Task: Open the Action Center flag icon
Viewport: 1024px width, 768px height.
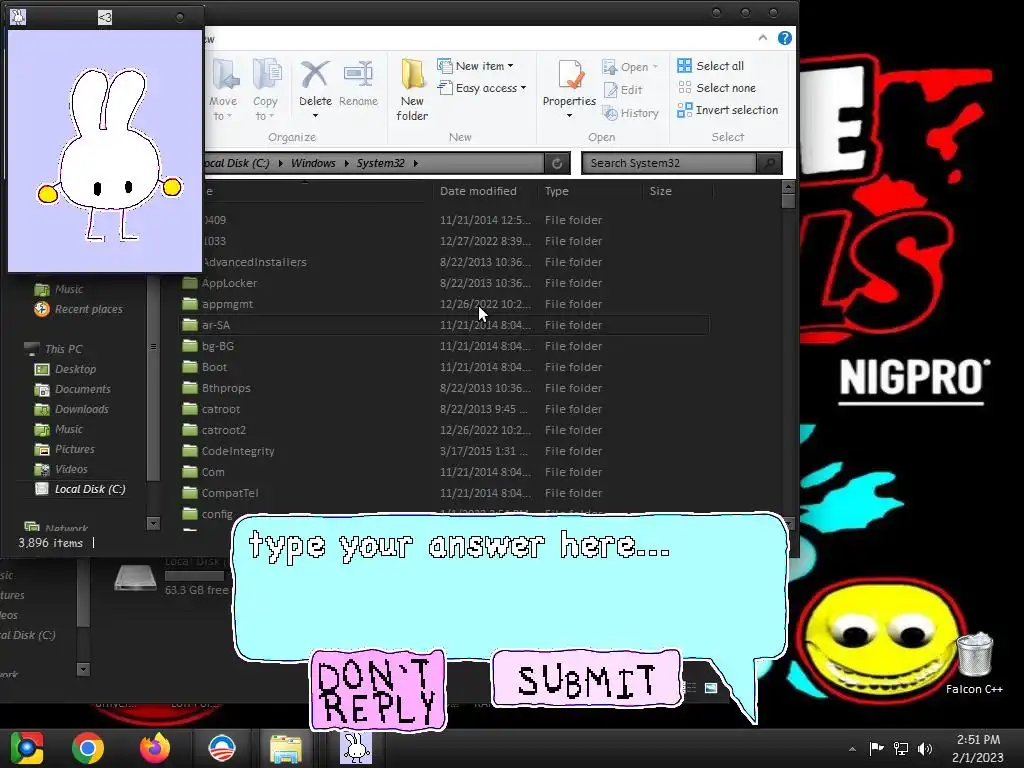Action: [x=876, y=748]
